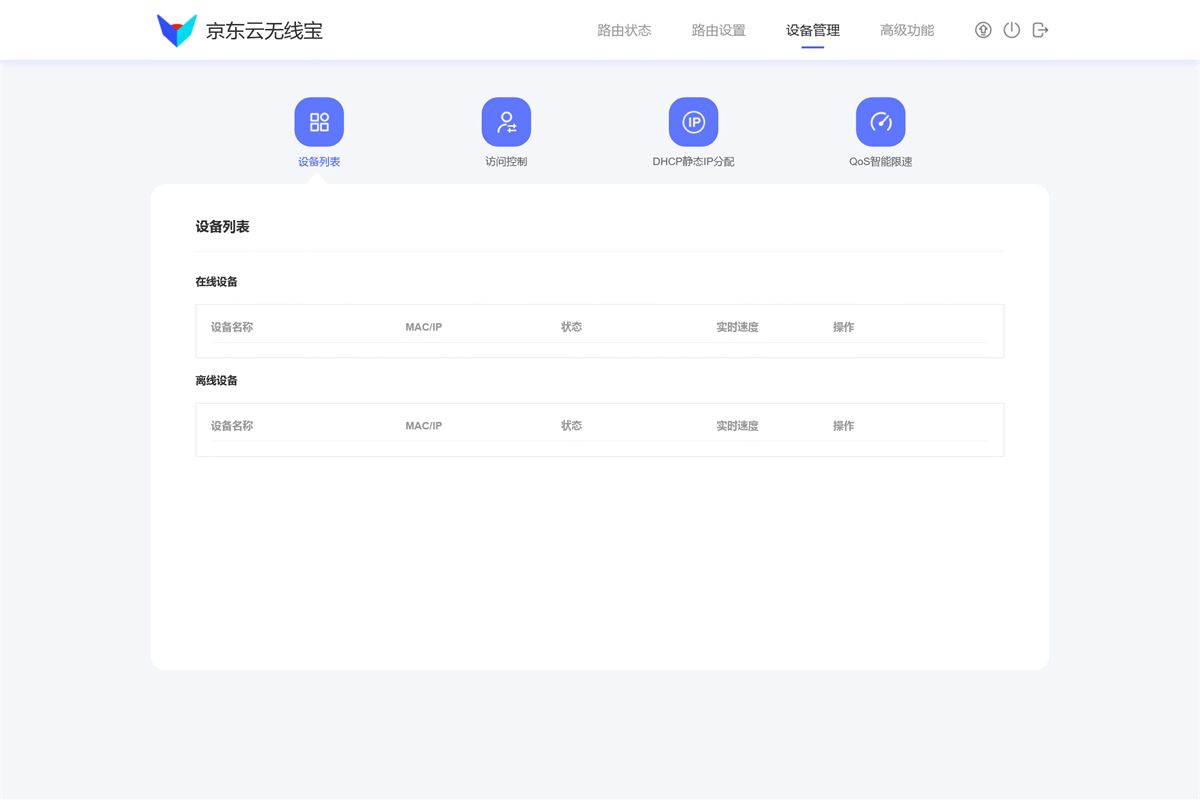This screenshot has height=800, width=1200.
Task: Select the 设备列表 grid icon
Action: [319, 121]
